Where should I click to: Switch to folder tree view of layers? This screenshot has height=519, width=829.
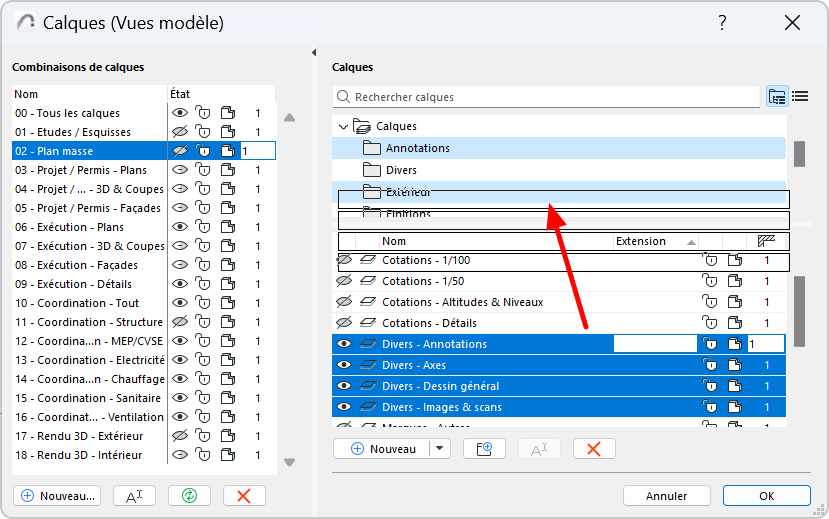(x=777, y=97)
